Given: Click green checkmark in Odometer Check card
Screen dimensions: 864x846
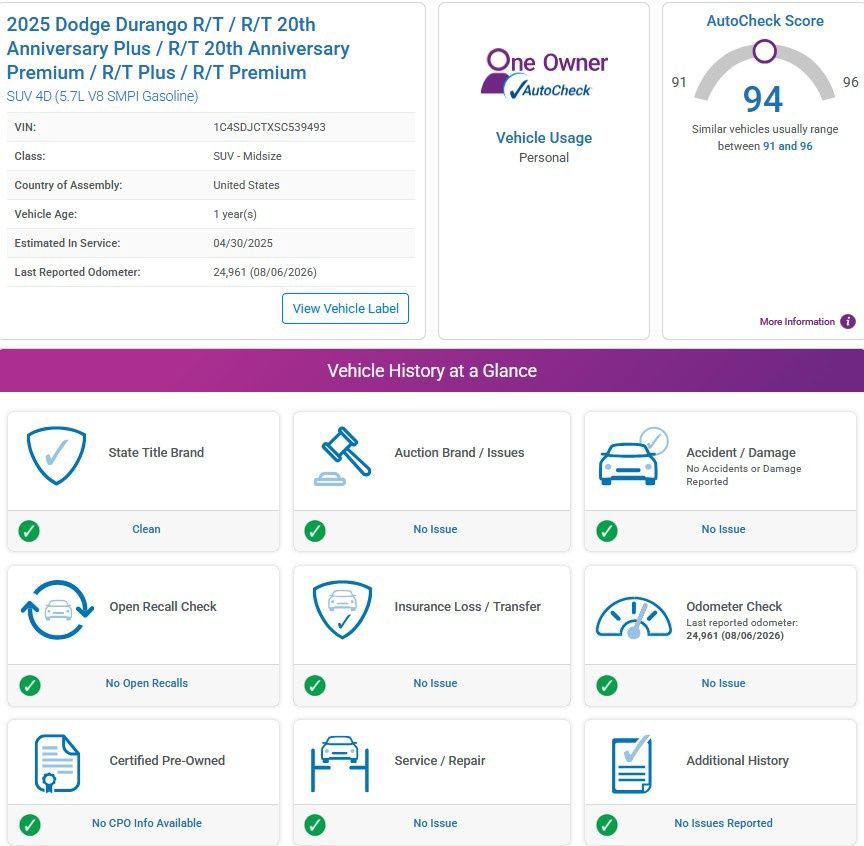Looking at the screenshot, I should coord(607,685).
